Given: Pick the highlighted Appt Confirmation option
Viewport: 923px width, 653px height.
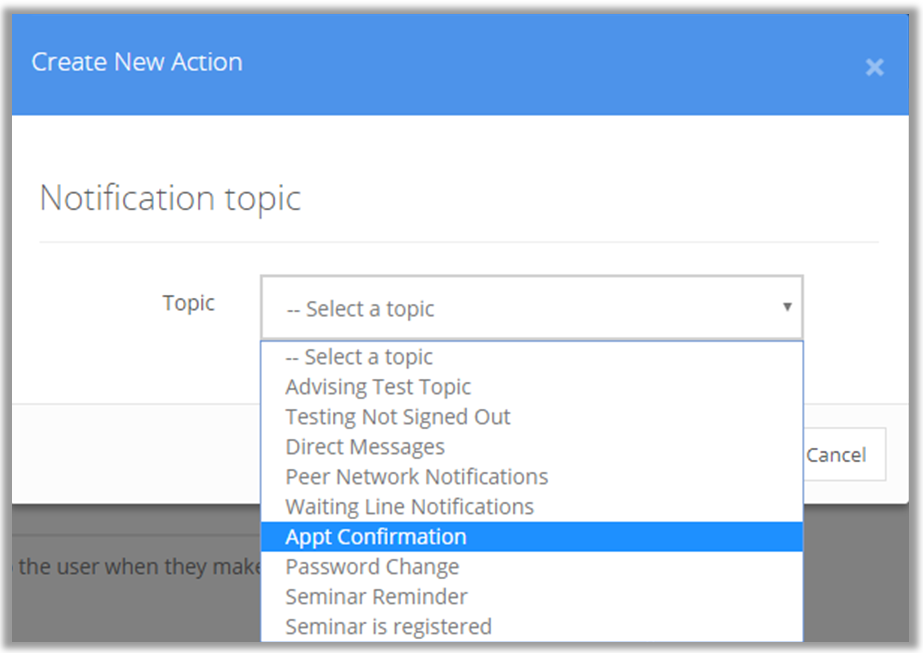Looking at the screenshot, I should (376, 537).
